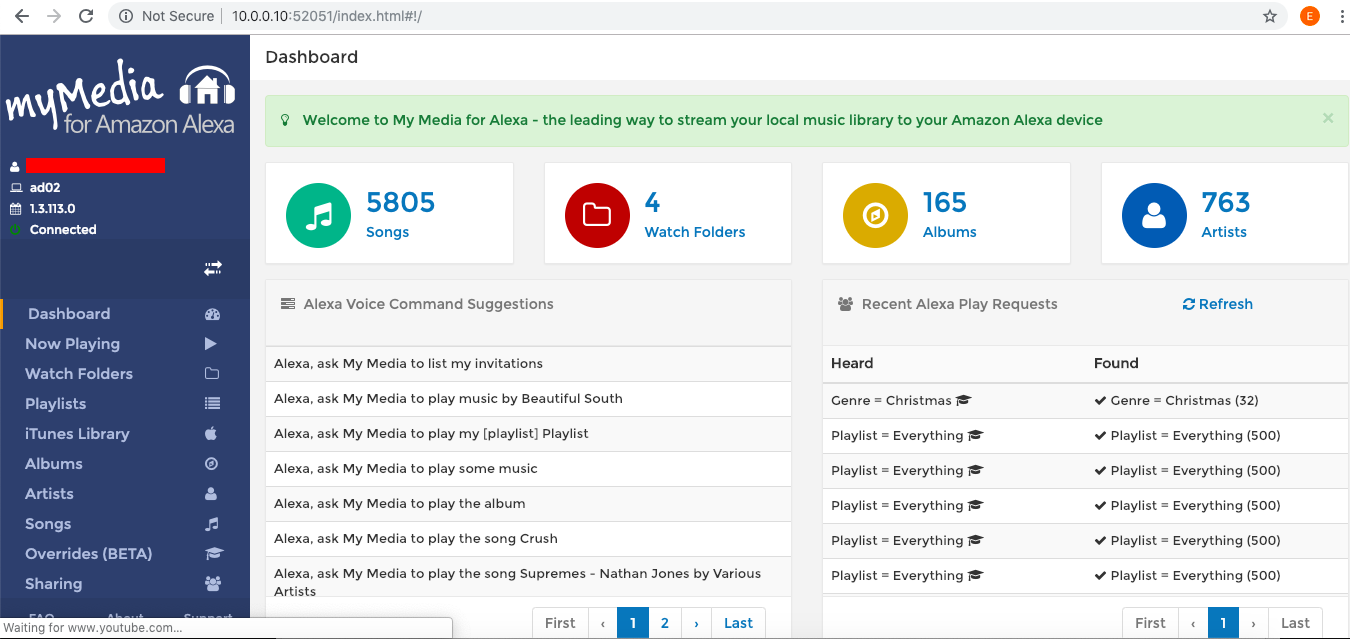Select 'play my [playlist] Playlist' suggestion

pyautogui.click(x=528, y=434)
